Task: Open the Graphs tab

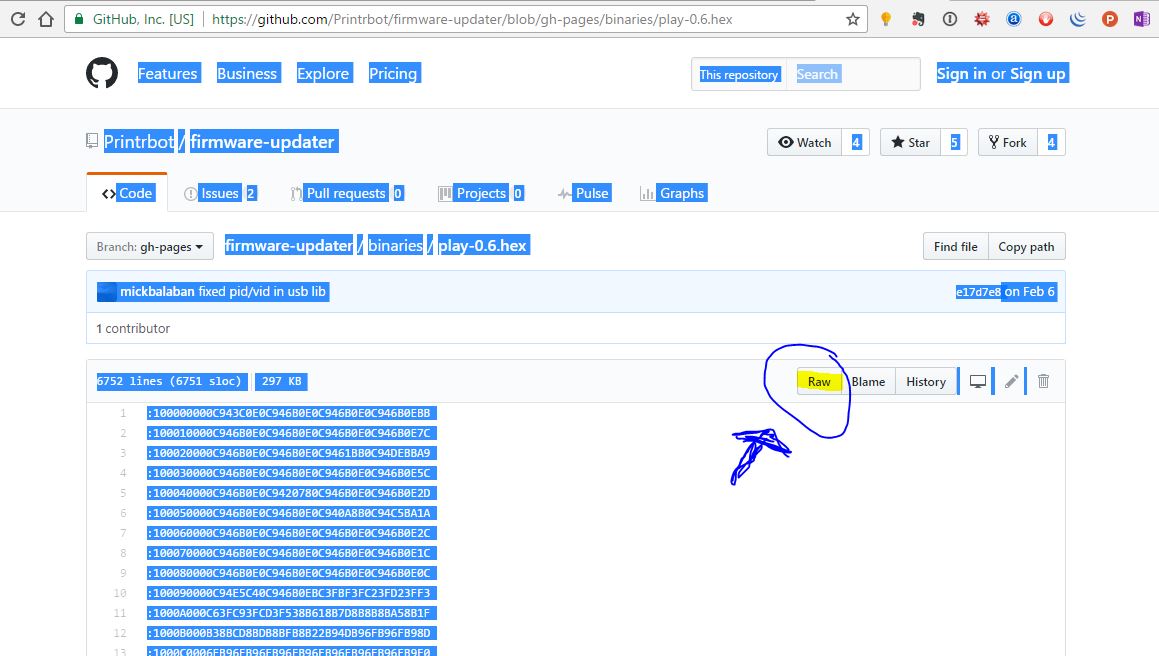Action: click(673, 193)
